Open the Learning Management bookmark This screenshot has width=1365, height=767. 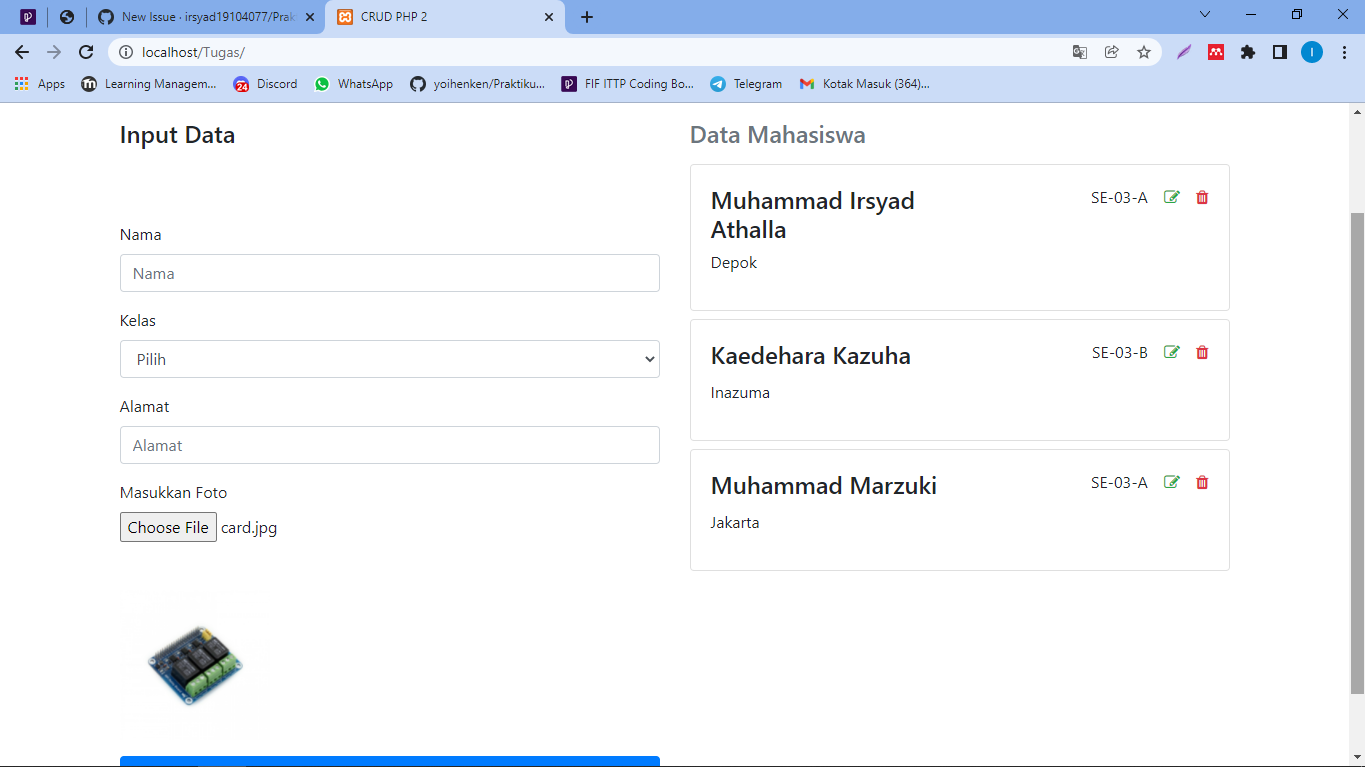point(149,84)
